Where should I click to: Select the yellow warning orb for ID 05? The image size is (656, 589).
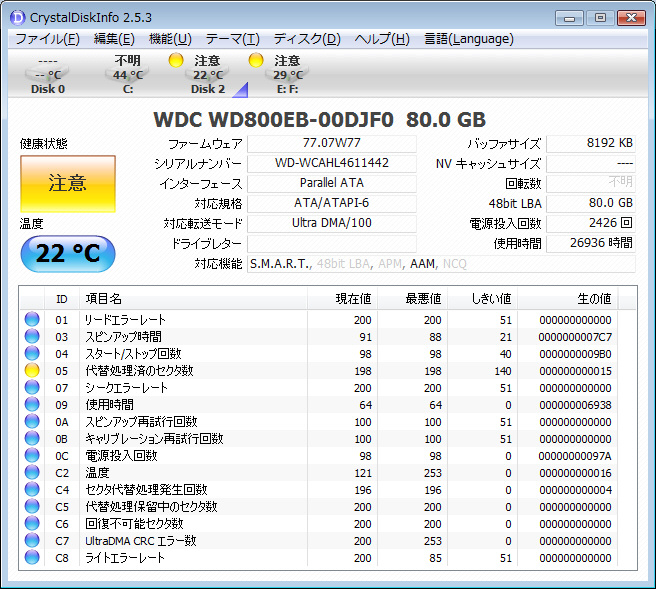pyautogui.click(x=32, y=370)
